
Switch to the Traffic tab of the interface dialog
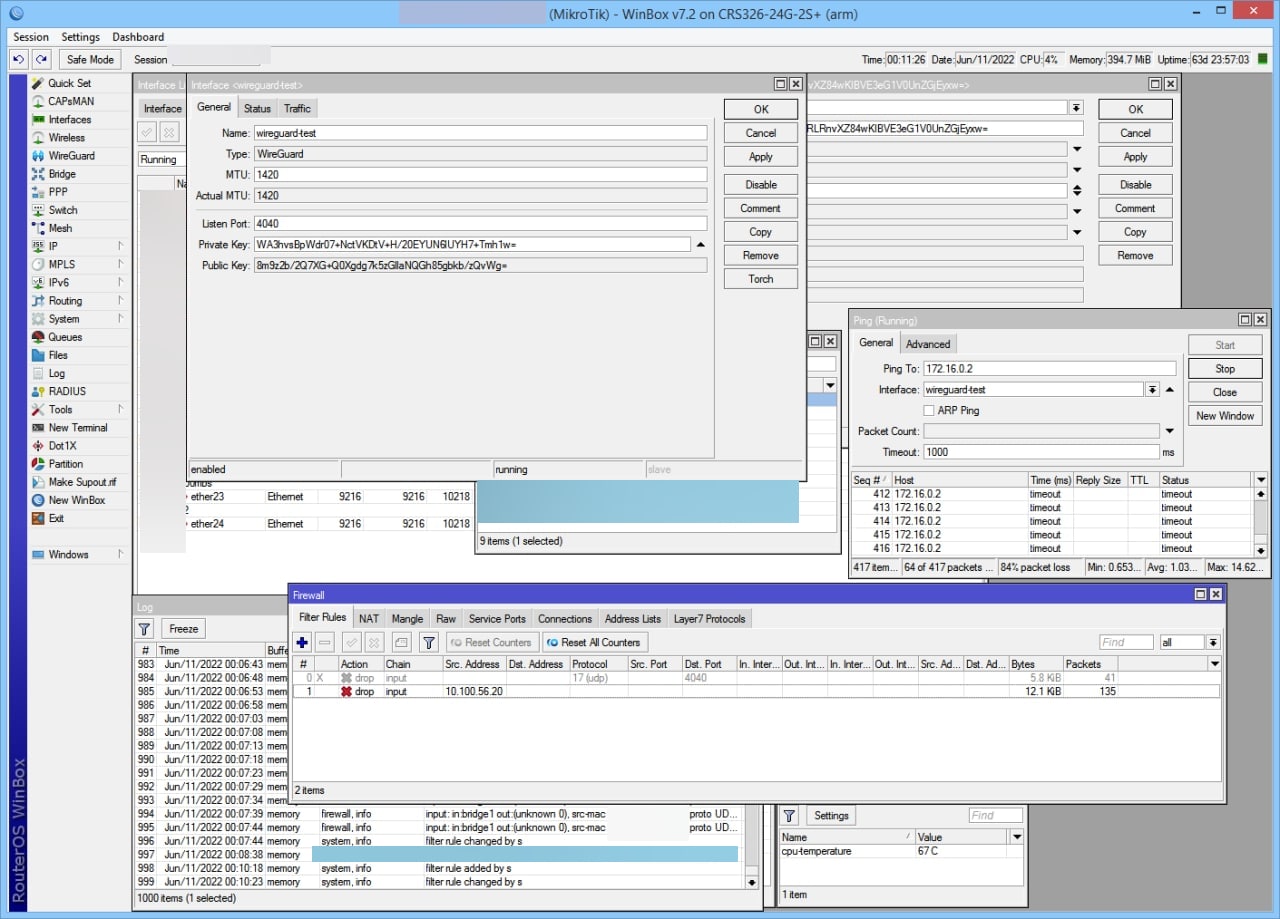297,108
